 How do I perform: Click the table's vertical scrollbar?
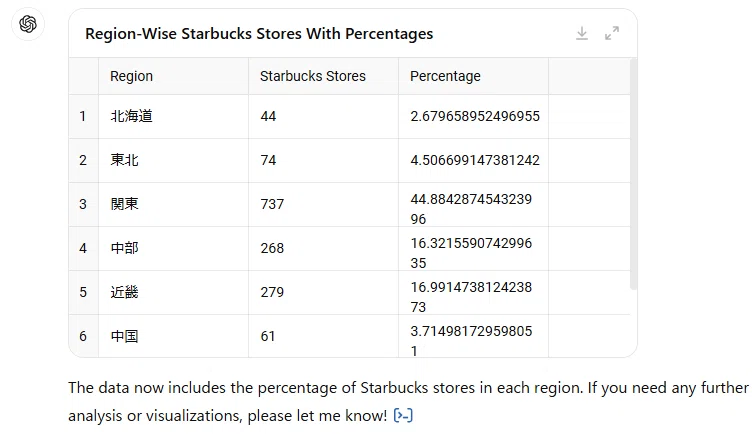coord(633,174)
